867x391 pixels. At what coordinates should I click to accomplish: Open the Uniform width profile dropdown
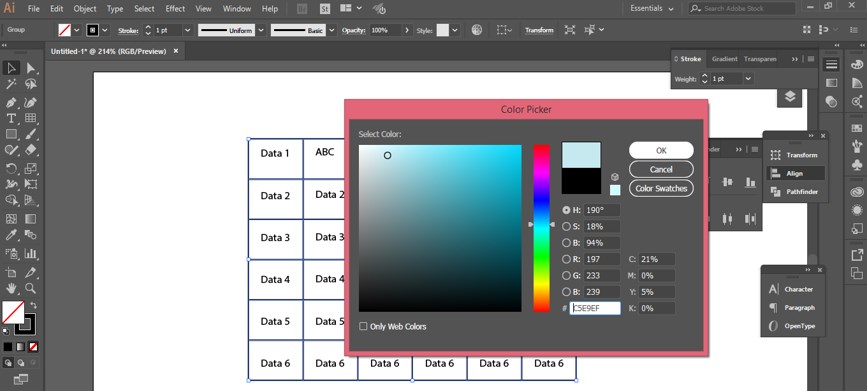pos(261,30)
